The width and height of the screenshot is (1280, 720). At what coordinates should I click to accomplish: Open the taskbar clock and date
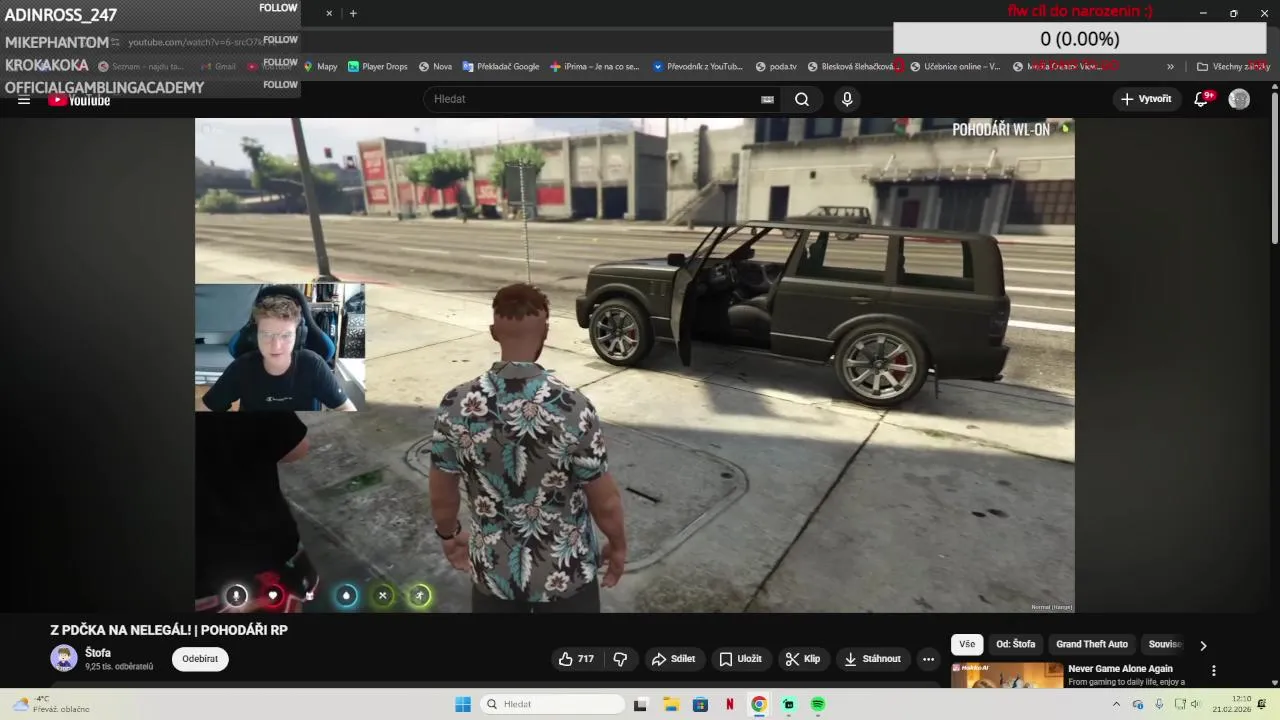(1232, 704)
